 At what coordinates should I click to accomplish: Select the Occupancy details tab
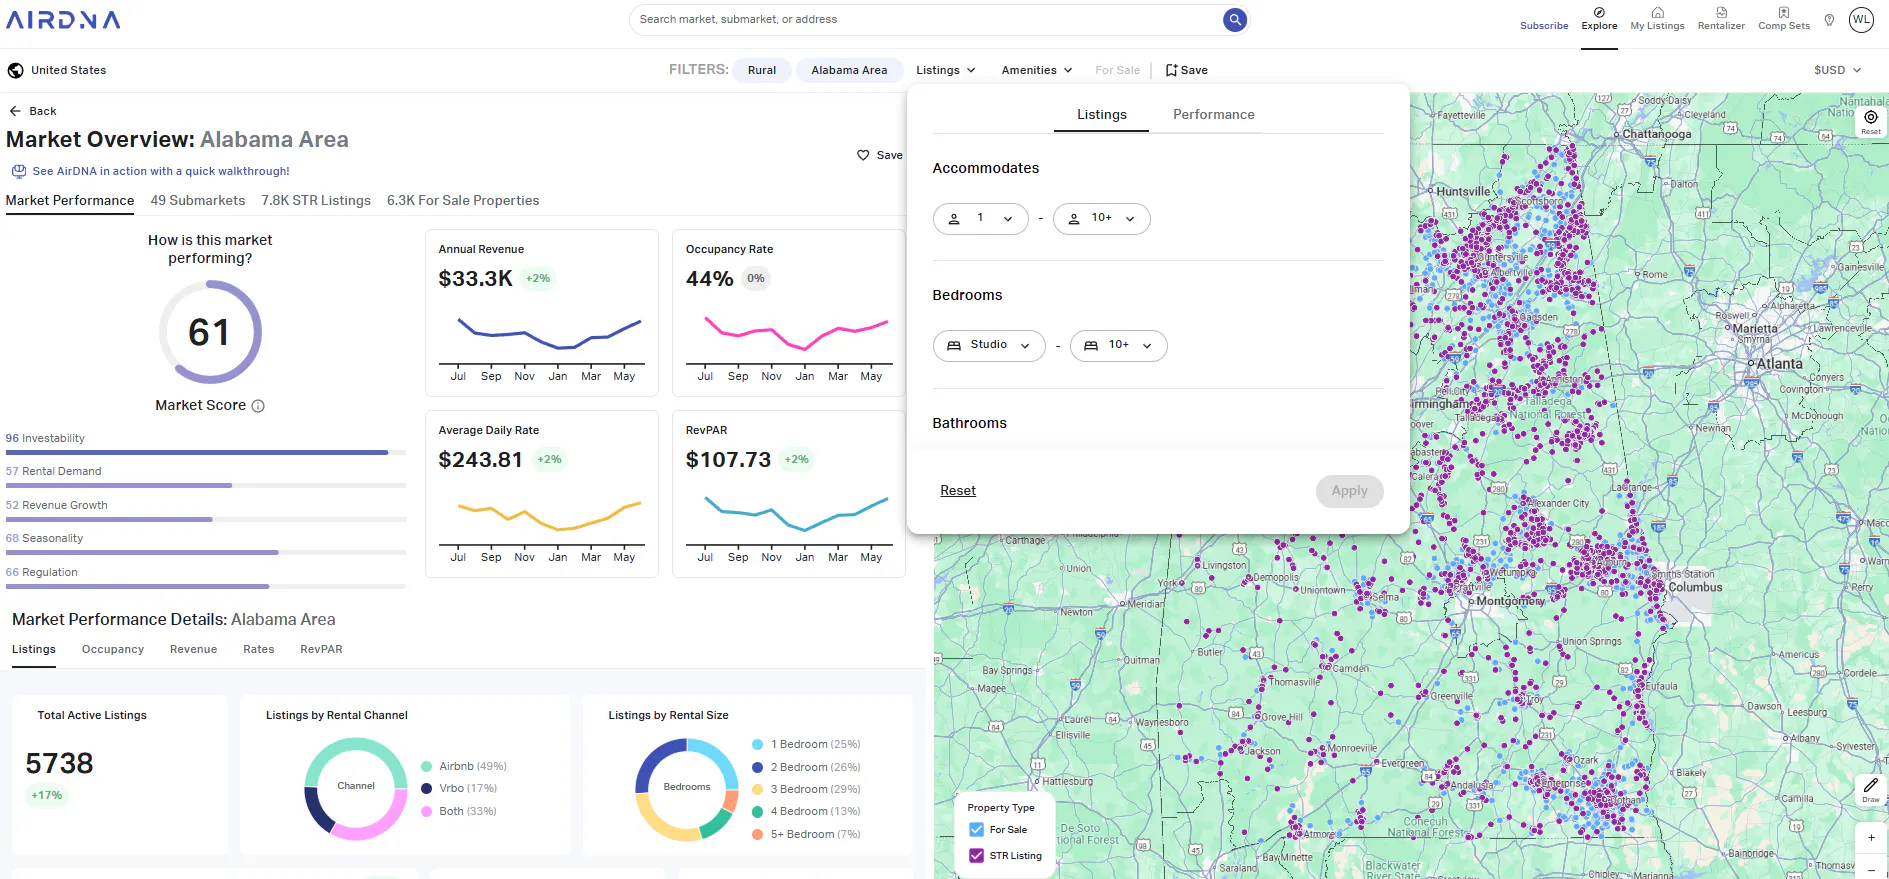tap(113, 650)
